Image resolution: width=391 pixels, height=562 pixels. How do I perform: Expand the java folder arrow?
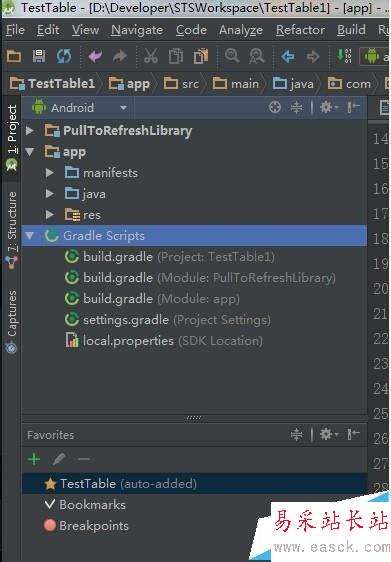pyautogui.click(x=50, y=194)
